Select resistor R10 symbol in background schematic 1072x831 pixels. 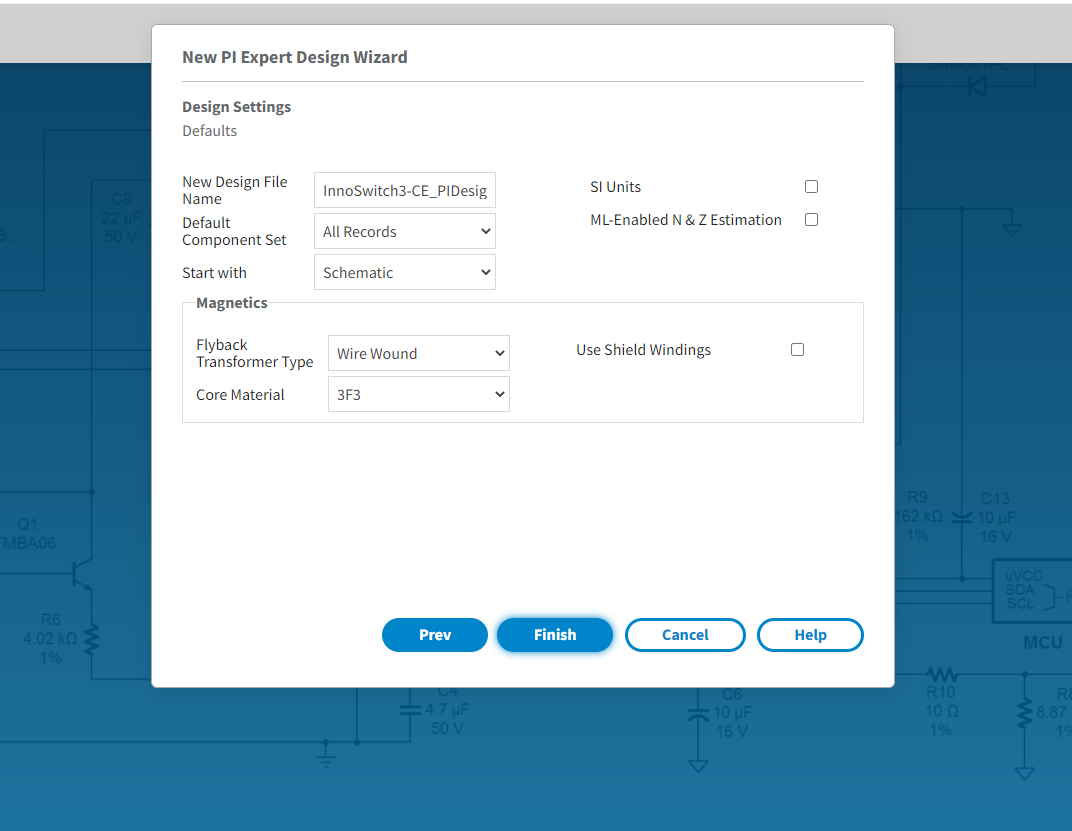pyautogui.click(x=941, y=674)
